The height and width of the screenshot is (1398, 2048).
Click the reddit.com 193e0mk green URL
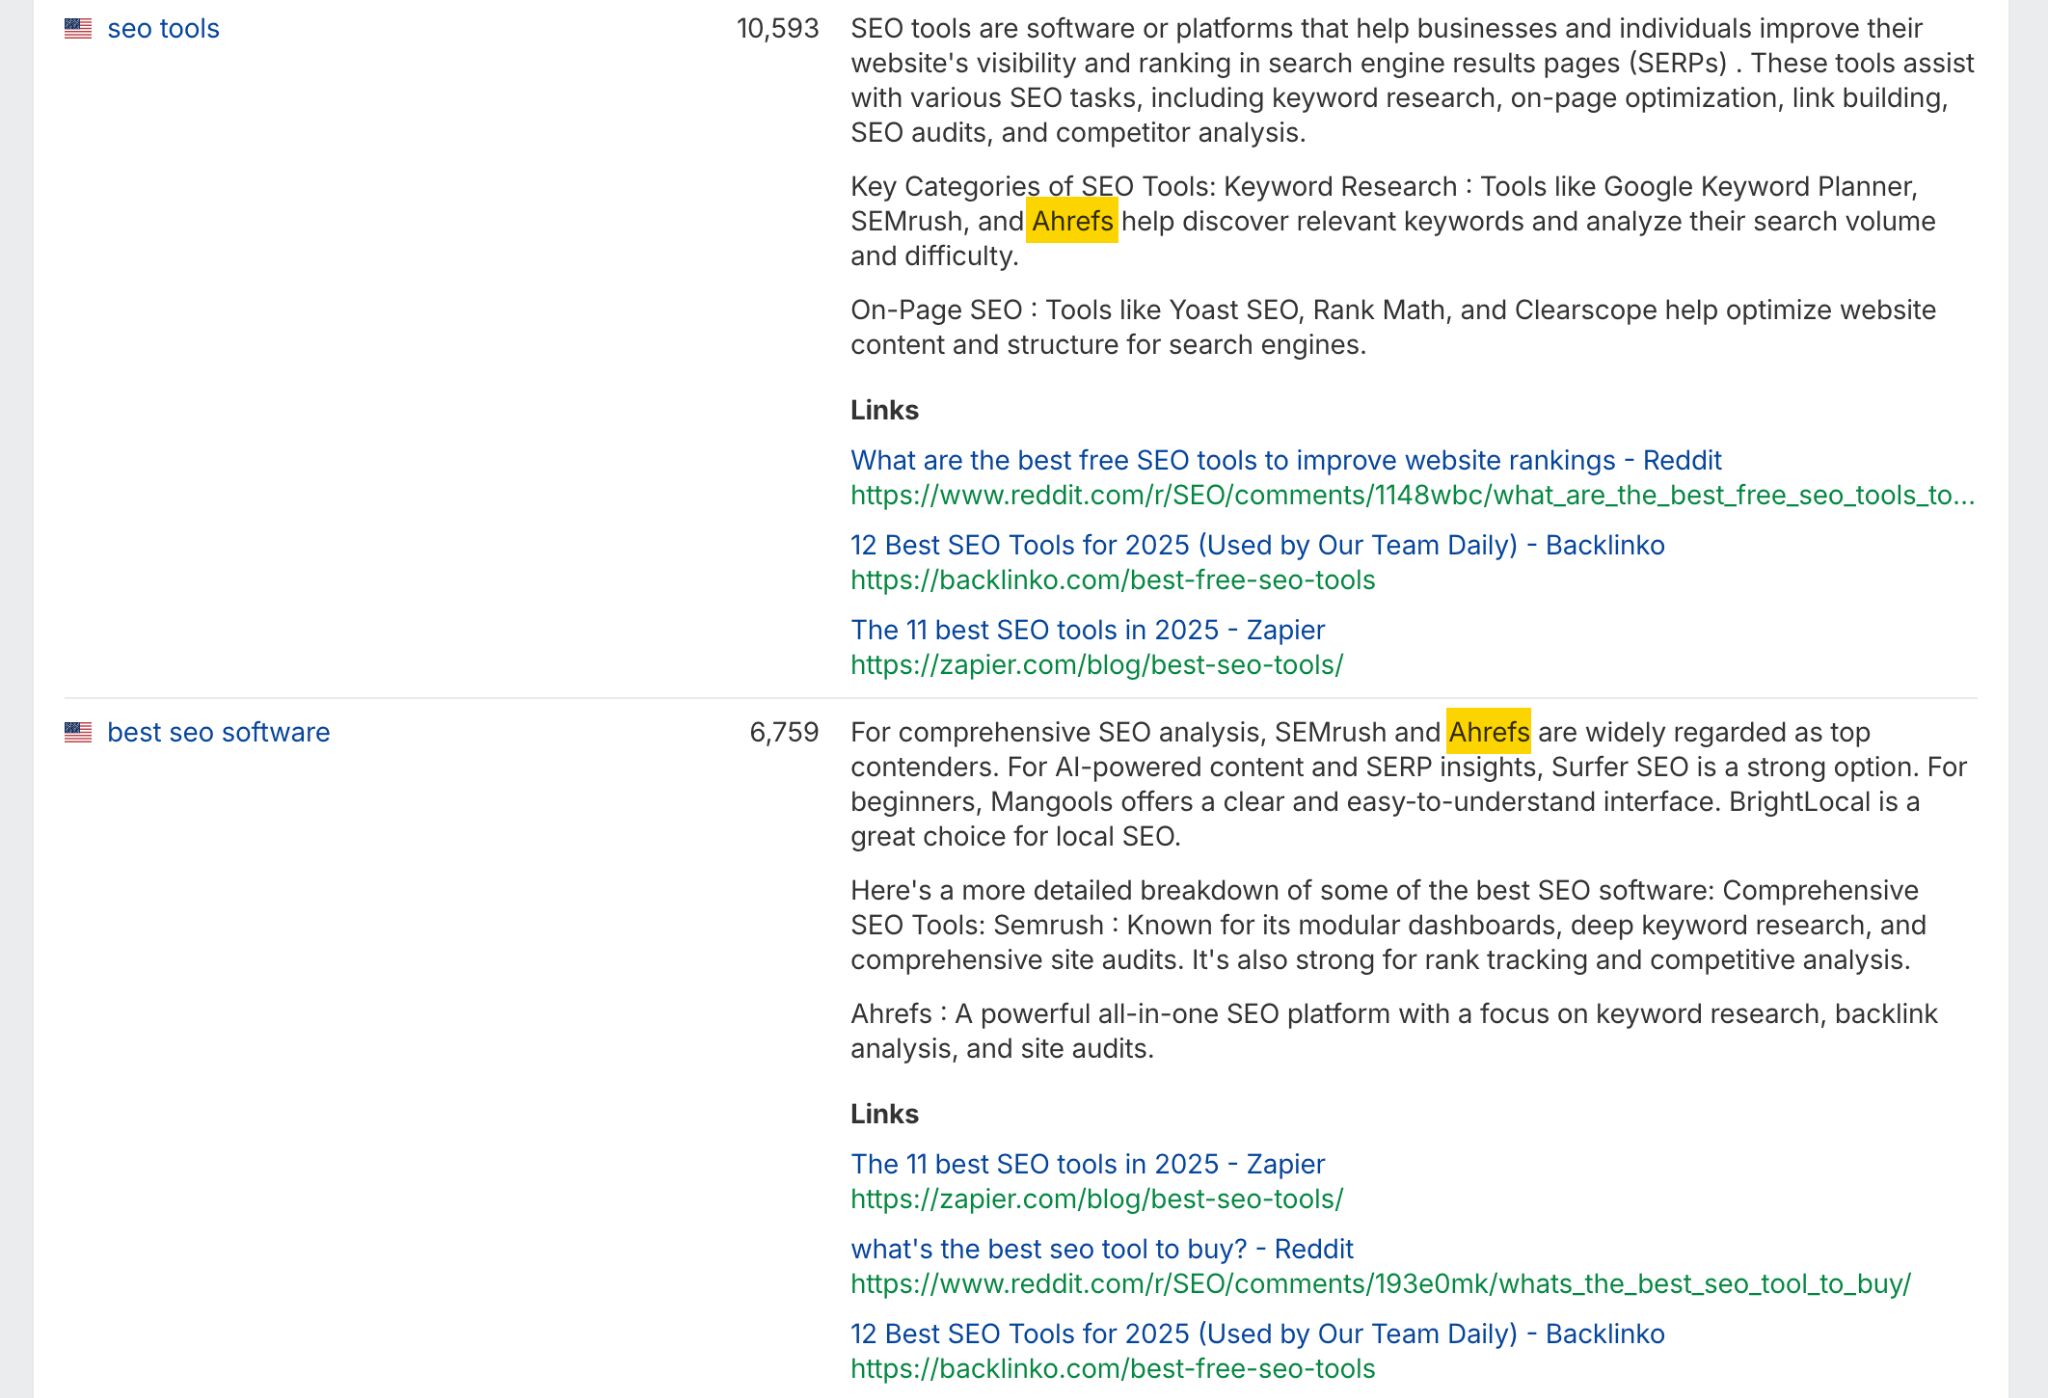coord(1380,1284)
